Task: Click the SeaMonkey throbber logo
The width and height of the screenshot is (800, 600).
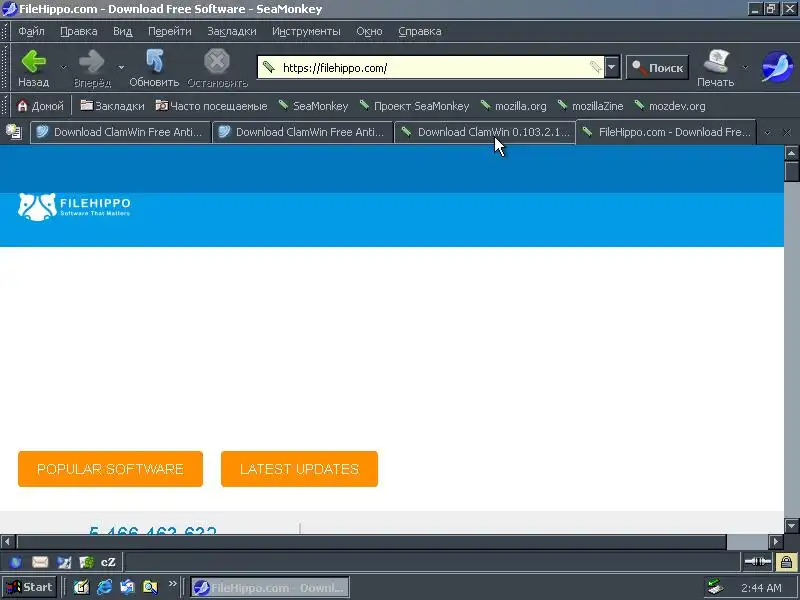Action: 777,67
